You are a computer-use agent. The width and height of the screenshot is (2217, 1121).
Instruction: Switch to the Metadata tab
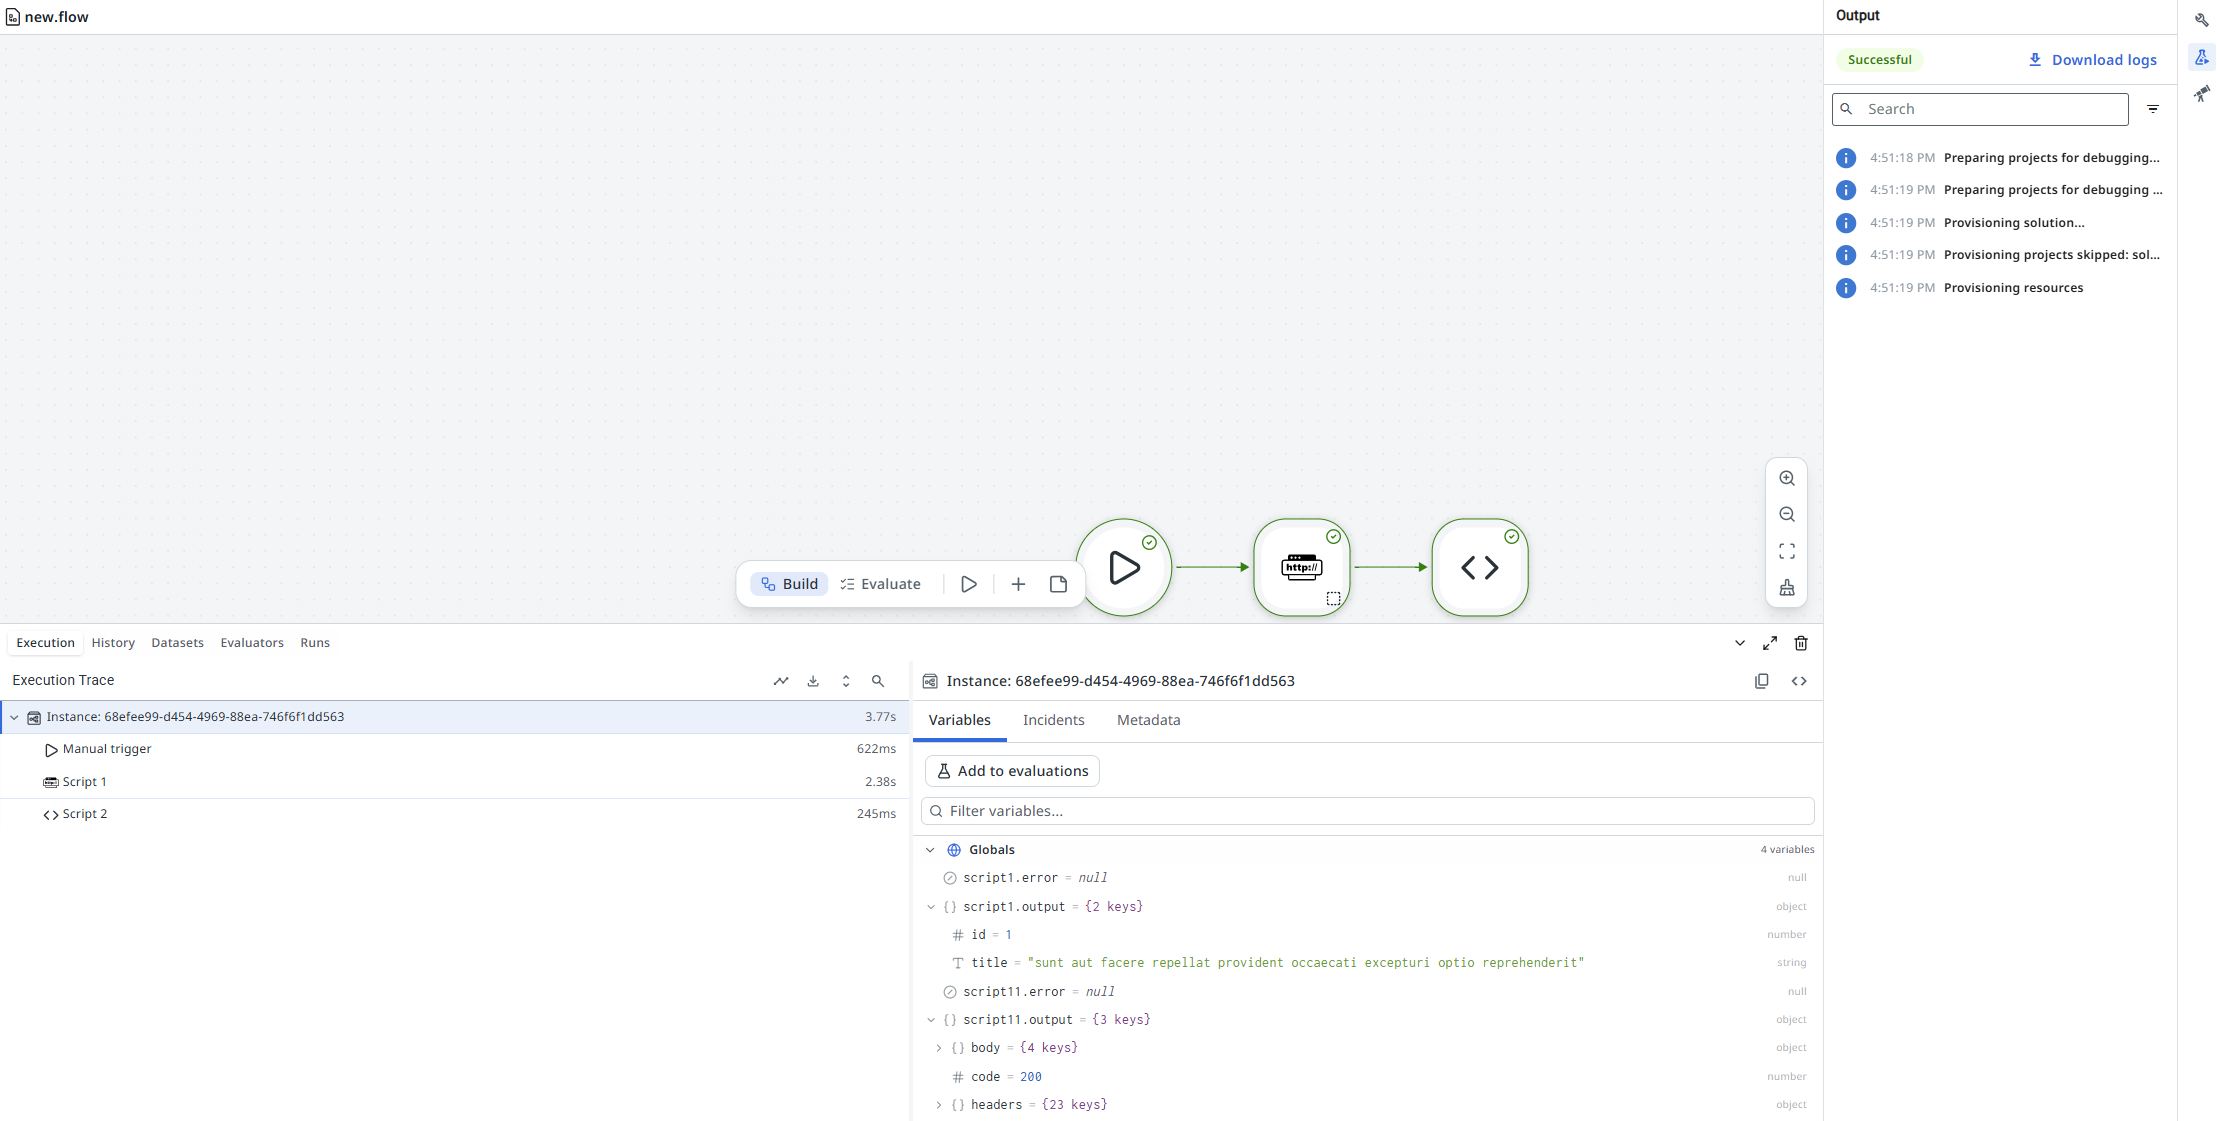point(1148,720)
